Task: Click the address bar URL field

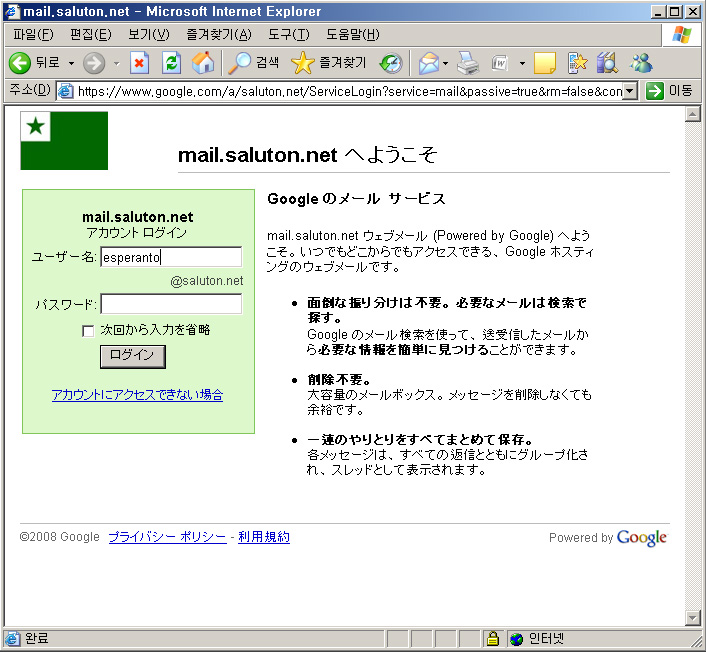Action: click(349, 91)
